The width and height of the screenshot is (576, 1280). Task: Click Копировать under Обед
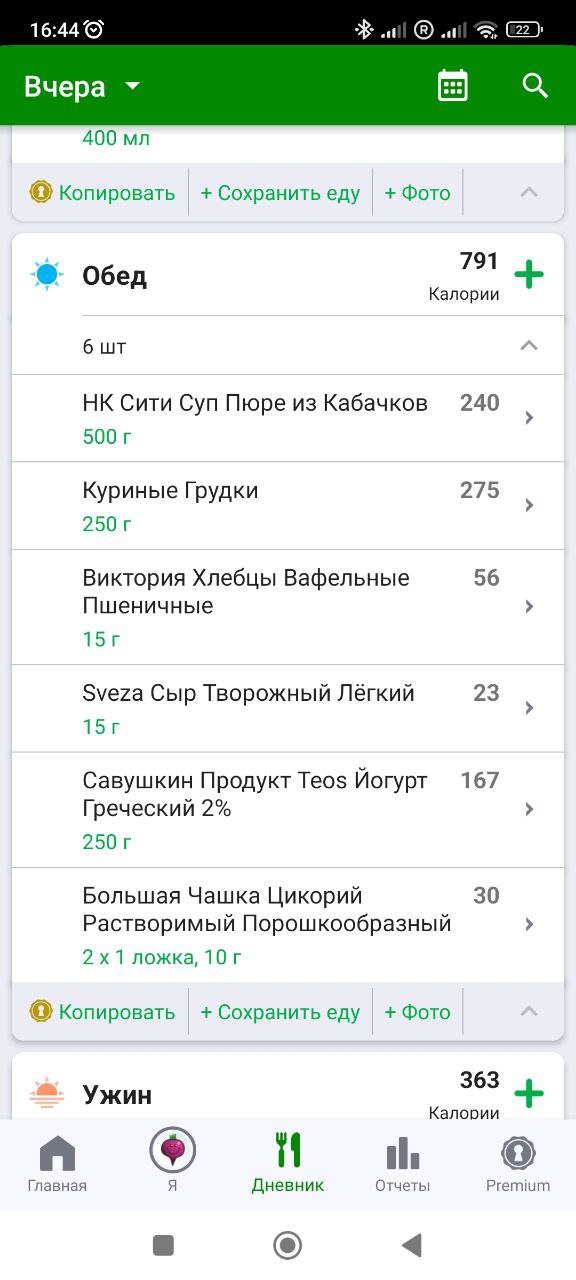coord(102,1012)
